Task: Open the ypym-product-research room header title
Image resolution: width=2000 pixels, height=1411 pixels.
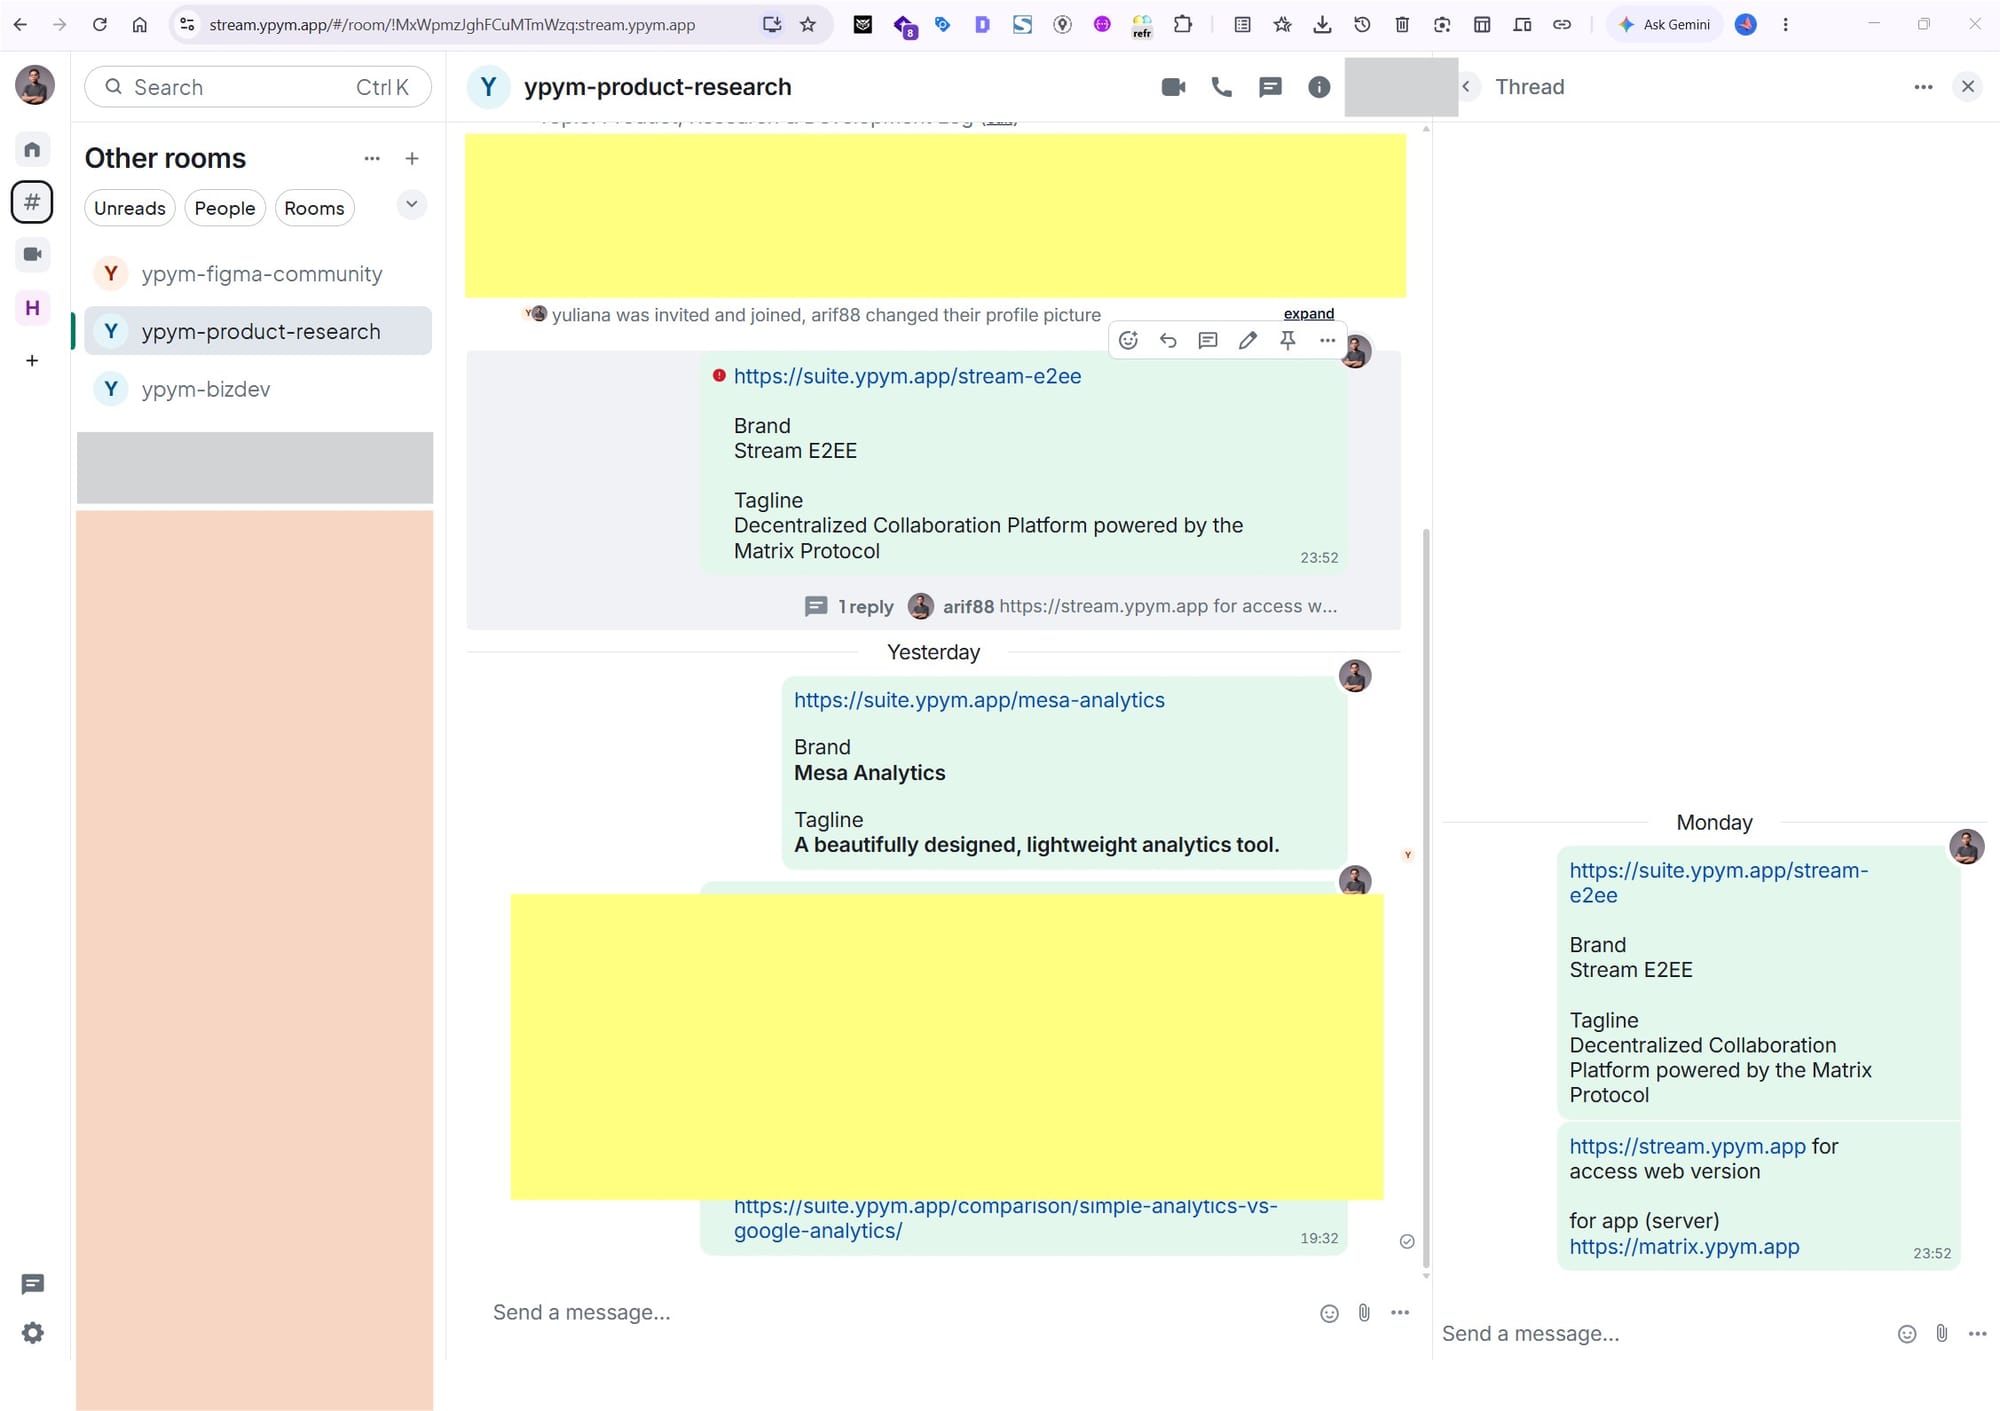Action: pyautogui.click(x=657, y=87)
